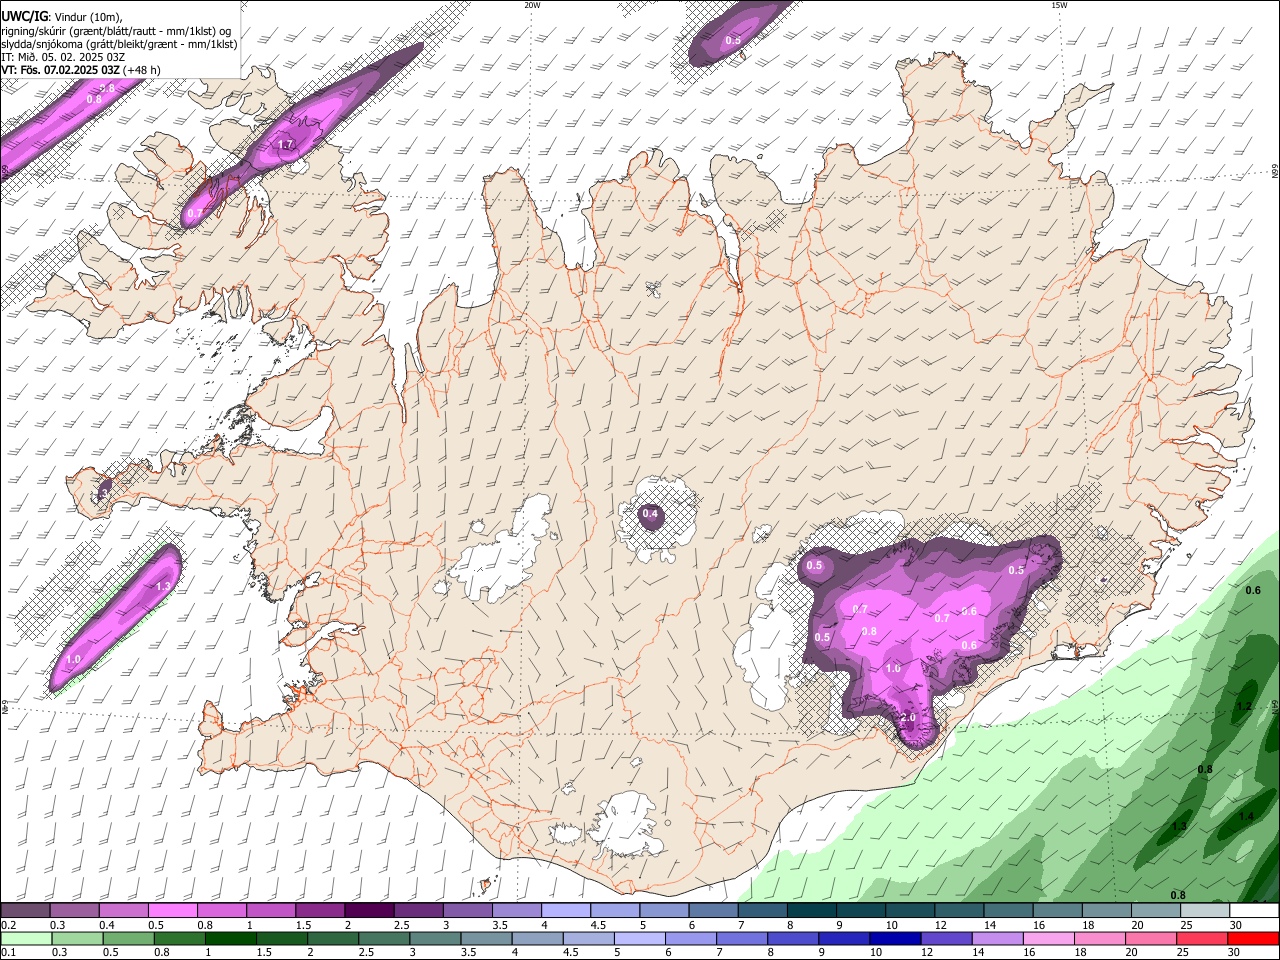Click the darkest purple 2–2.5 snow legend swatch
This screenshot has width=1280, height=960.
tap(368, 911)
